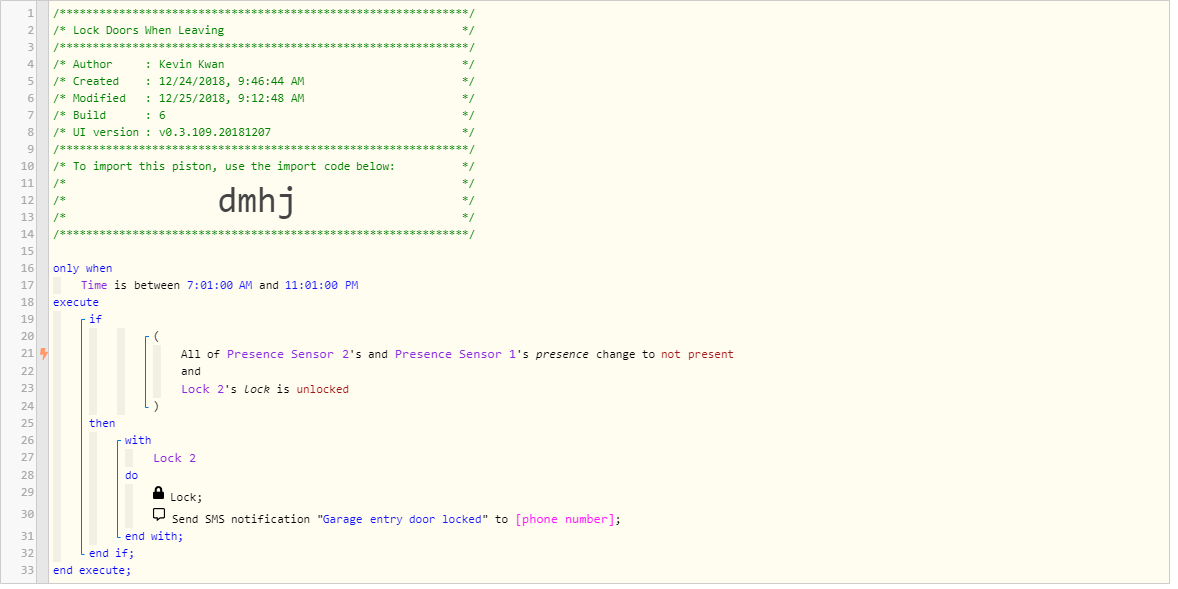Click the speech bubble SMS icon

click(x=159, y=515)
